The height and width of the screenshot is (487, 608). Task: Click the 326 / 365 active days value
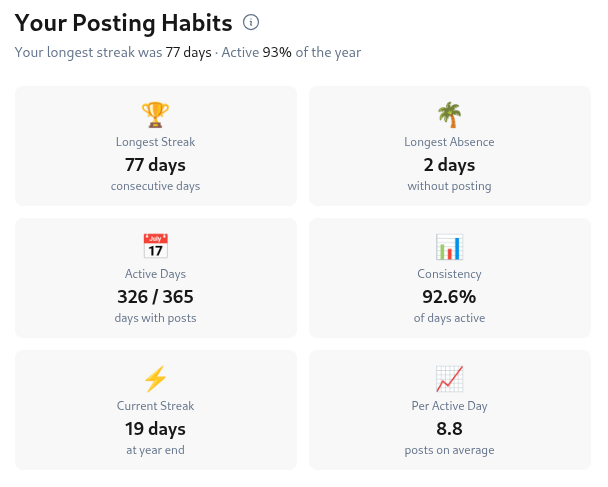click(x=155, y=297)
